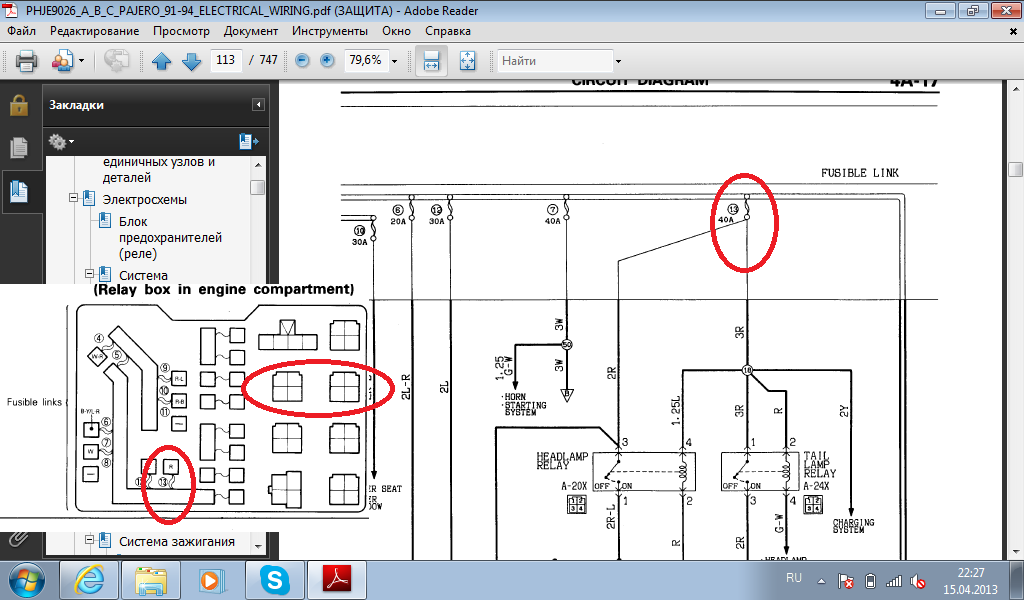Click the muted volume tray icon
The image size is (1024, 600).
[x=918, y=580]
